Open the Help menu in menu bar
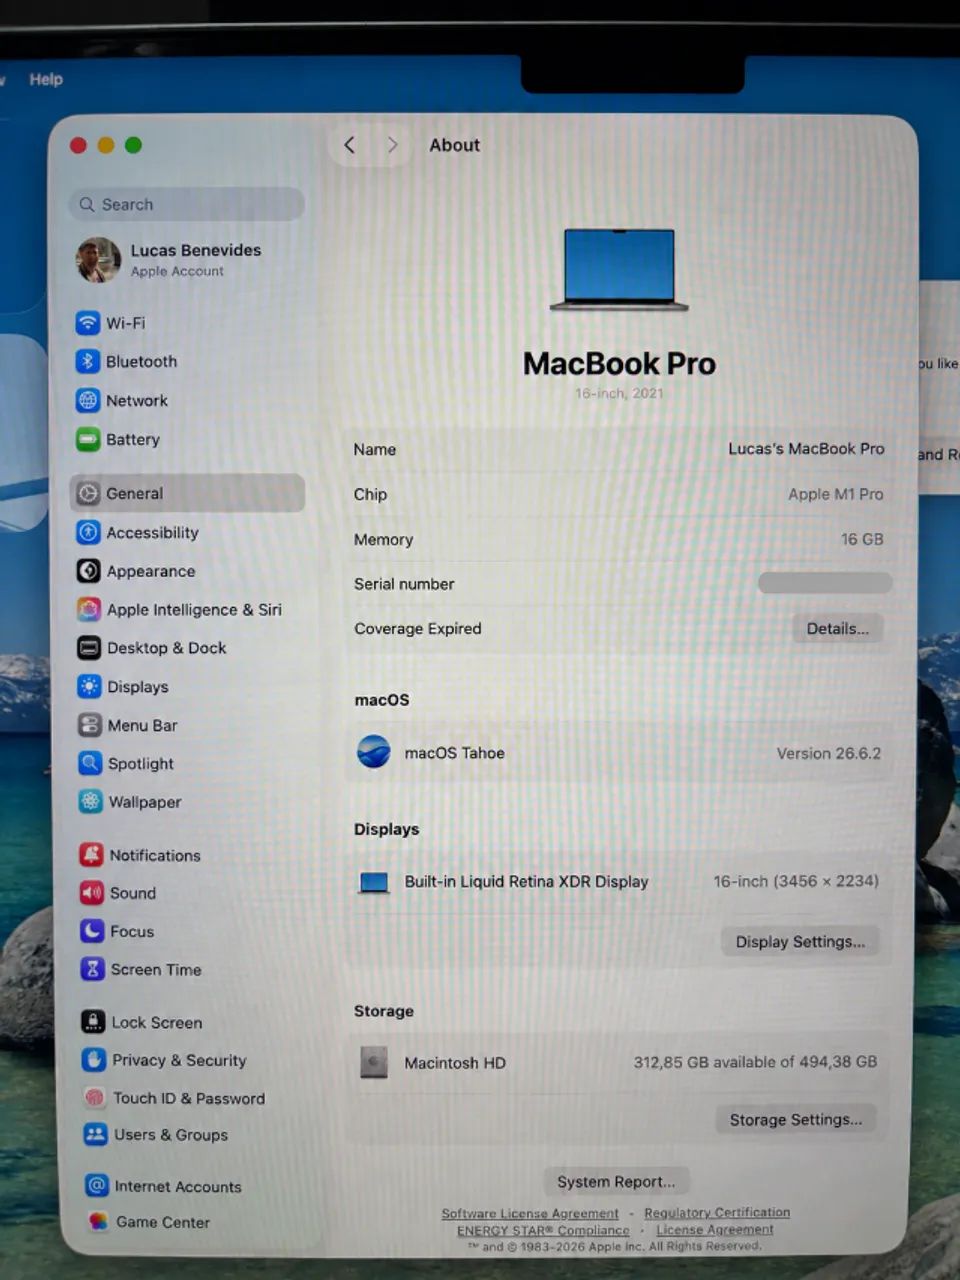960x1280 pixels. point(46,79)
